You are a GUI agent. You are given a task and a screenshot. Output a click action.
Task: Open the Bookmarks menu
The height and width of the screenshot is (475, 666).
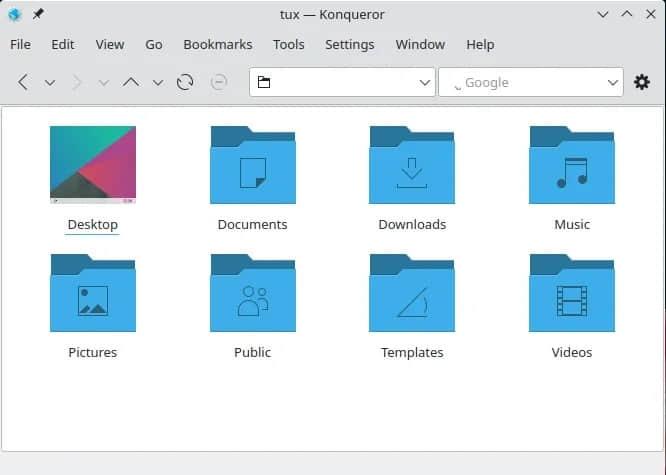pos(217,44)
